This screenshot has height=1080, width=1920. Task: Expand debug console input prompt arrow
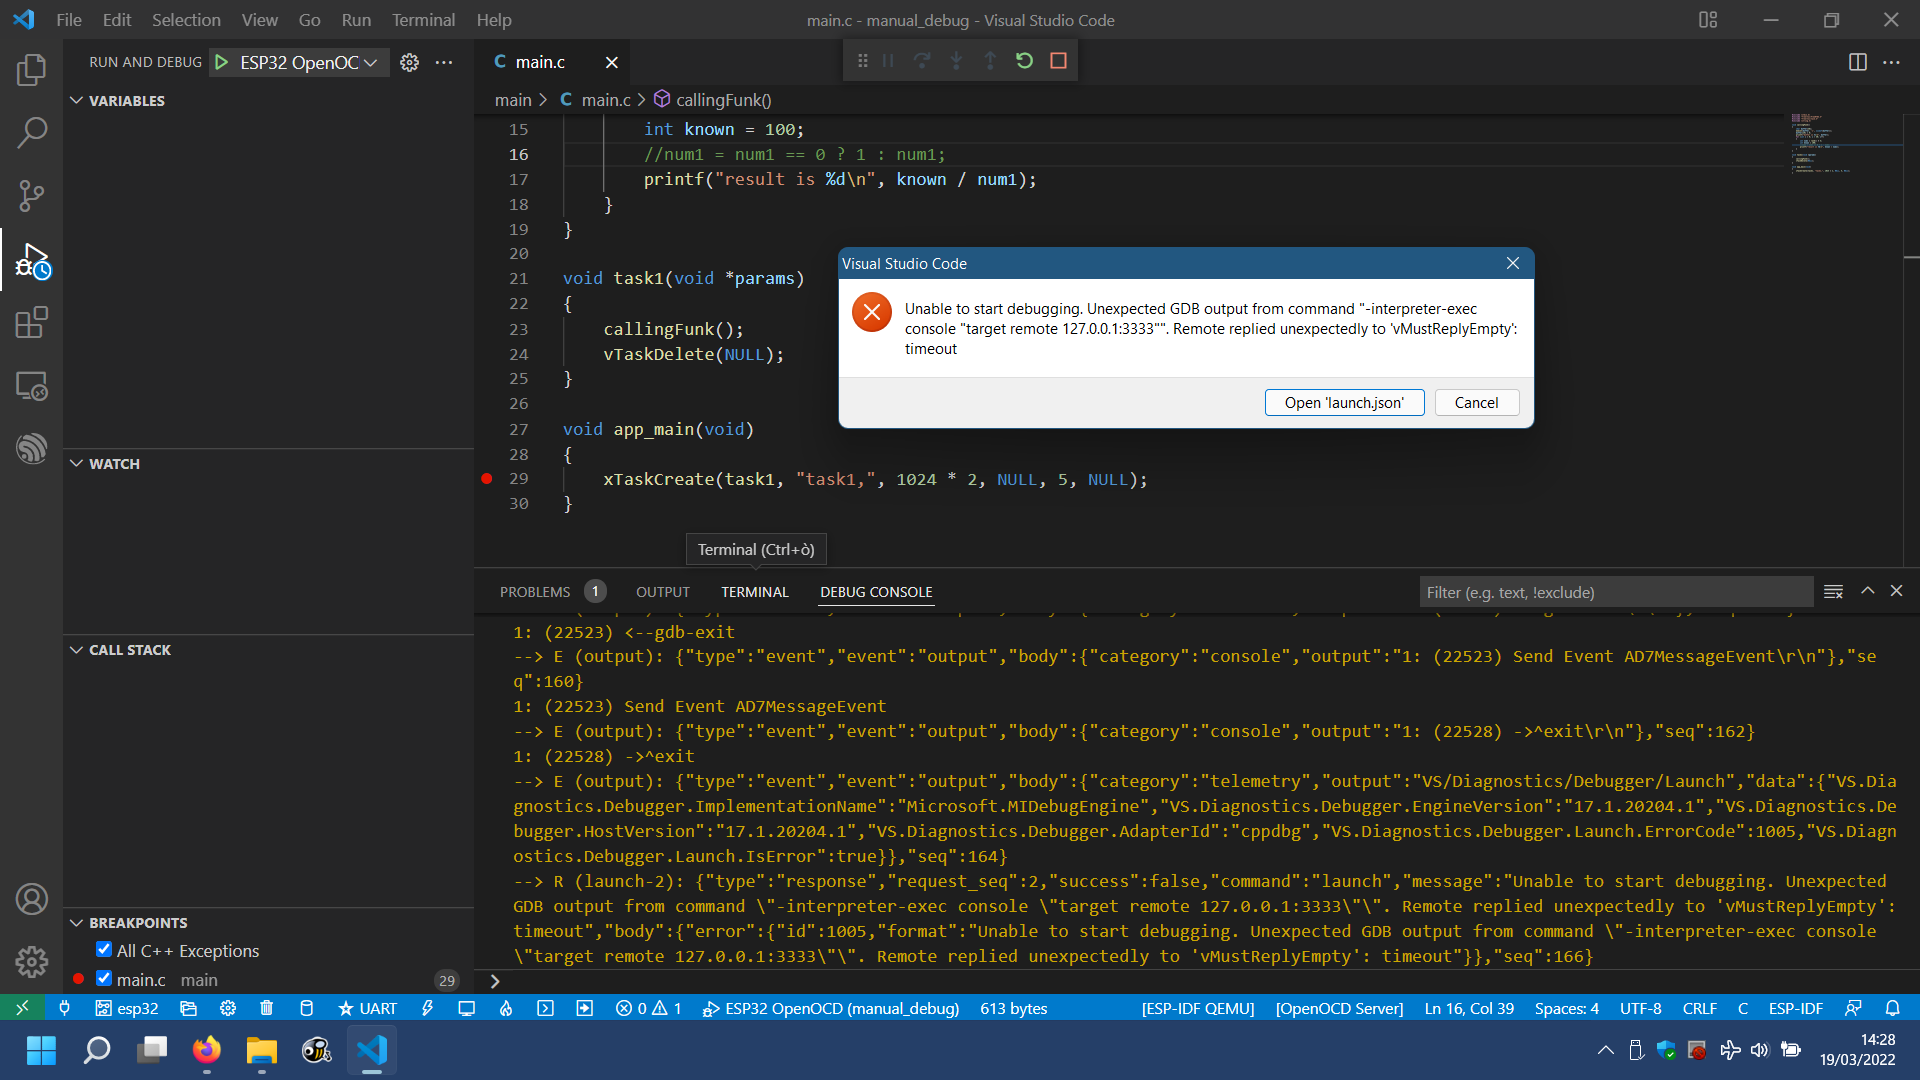click(495, 981)
